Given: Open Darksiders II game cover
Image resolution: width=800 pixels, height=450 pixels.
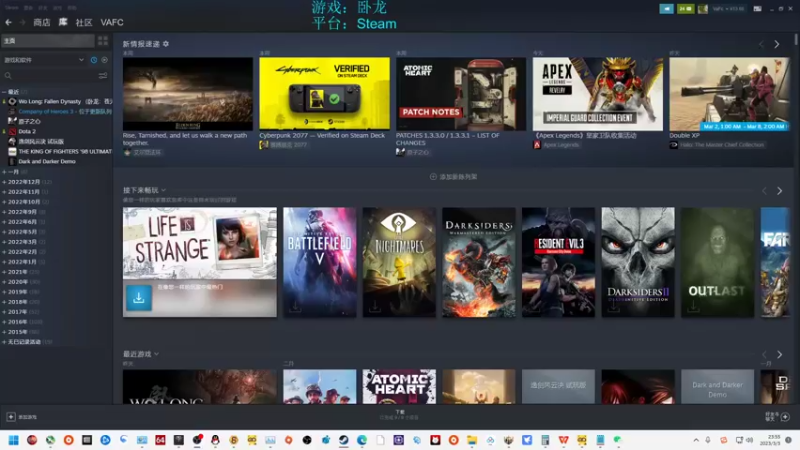Looking at the screenshot, I should coord(638,262).
